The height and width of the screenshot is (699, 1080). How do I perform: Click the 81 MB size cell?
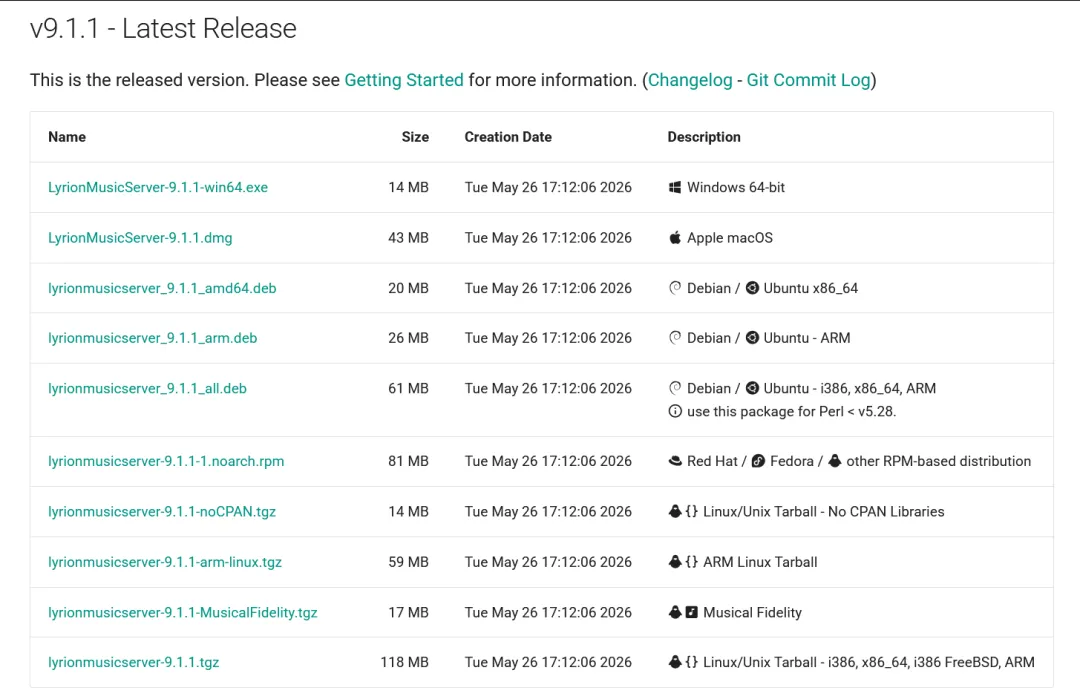point(408,461)
